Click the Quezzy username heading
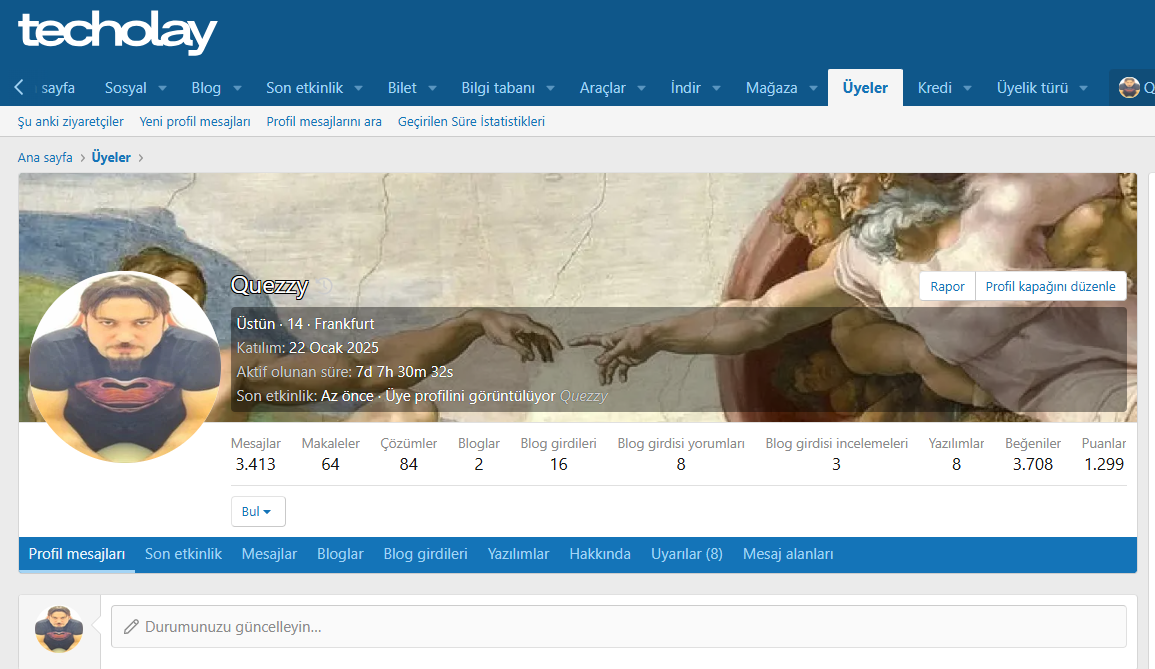 (x=270, y=286)
